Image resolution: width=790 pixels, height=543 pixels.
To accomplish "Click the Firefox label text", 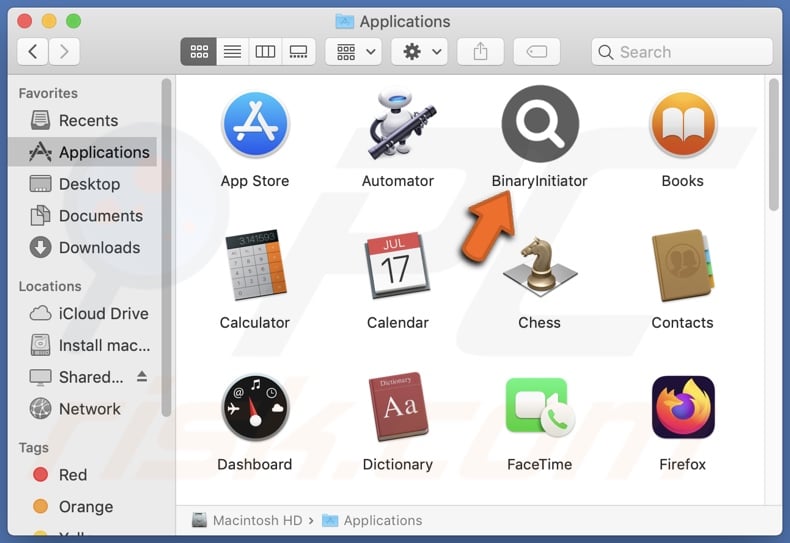I will point(683,464).
